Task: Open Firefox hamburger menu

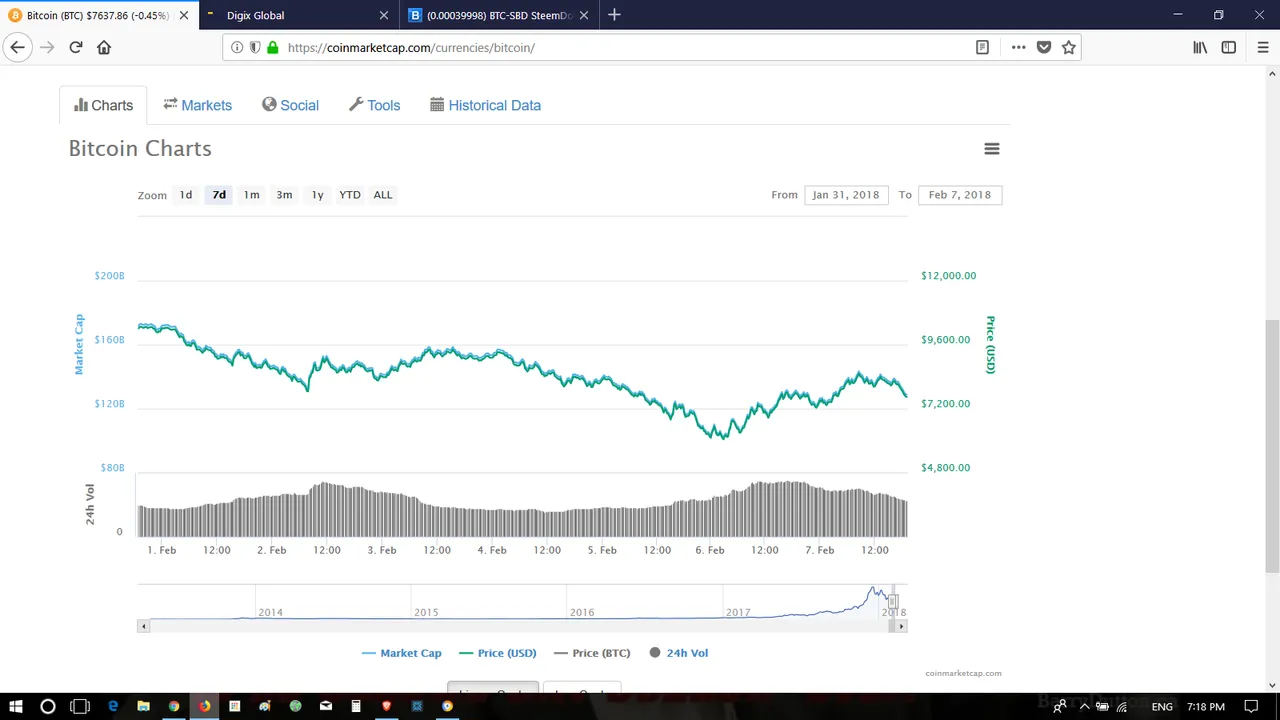Action: 1262,47
